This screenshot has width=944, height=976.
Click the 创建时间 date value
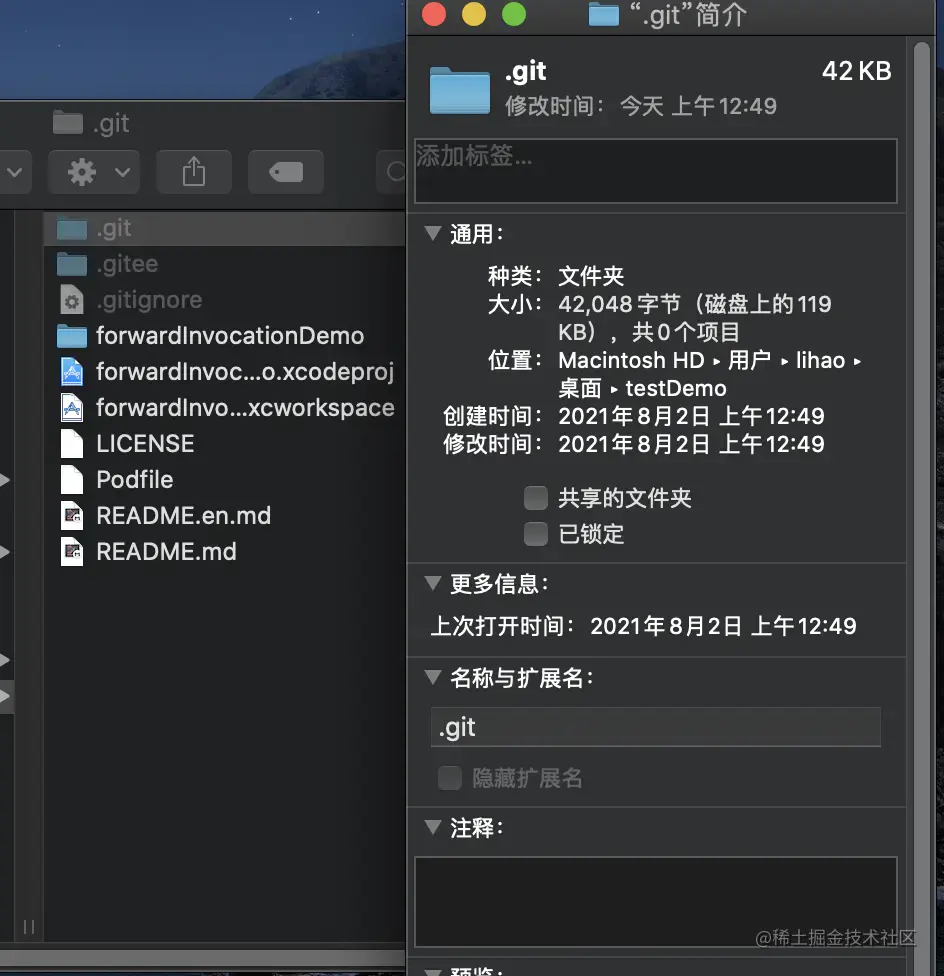pyautogui.click(x=691, y=416)
